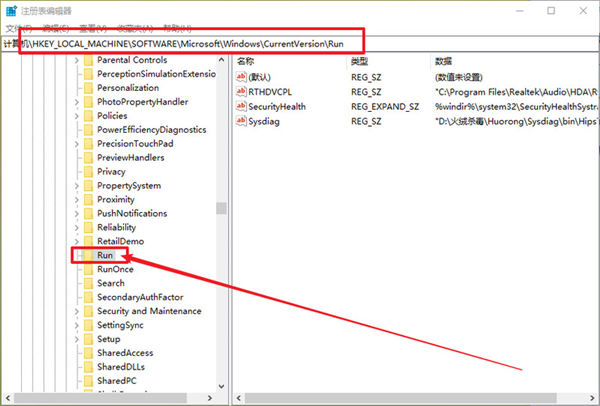The height and width of the screenshot is (406, 600).
Task: Click the PowerEfficiencyDiagnostics folder icon
Action: (x=88, y=130)
